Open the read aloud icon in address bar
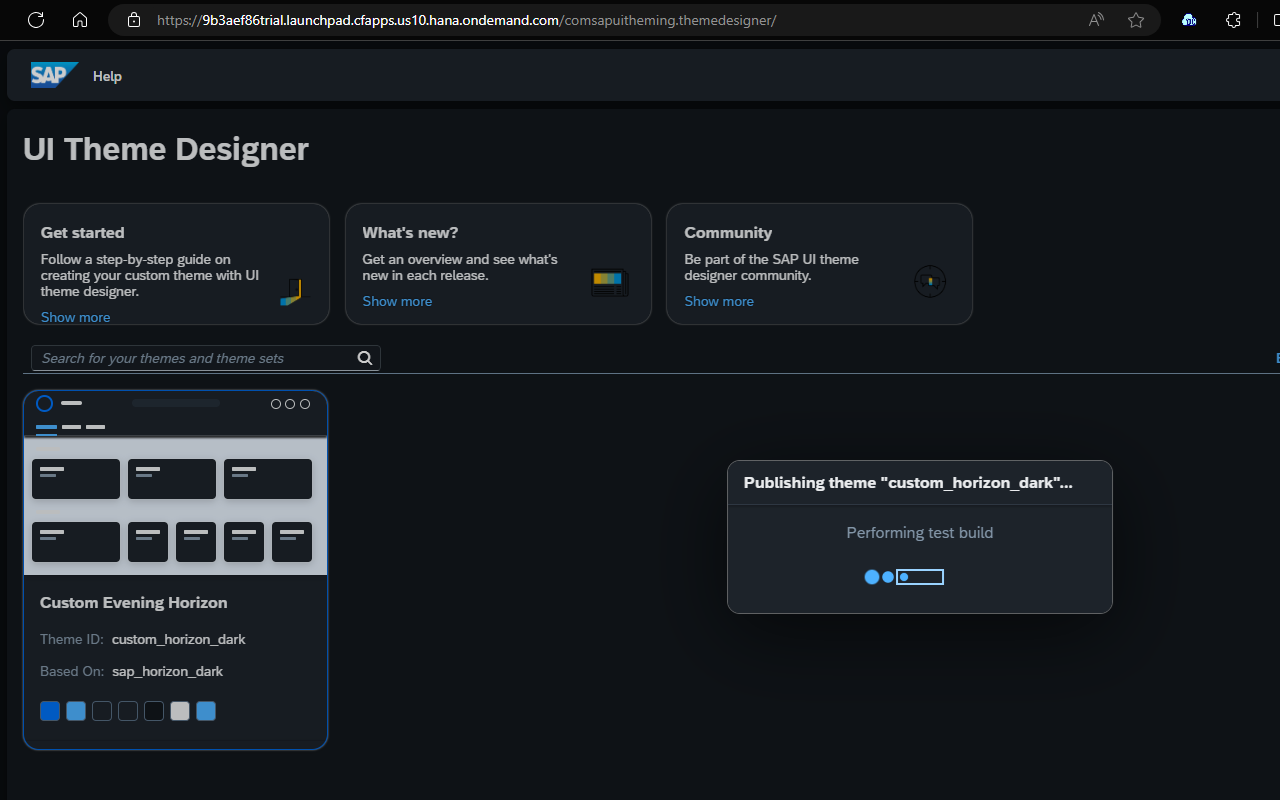The image size is (1280, 800). point(1096,20)
